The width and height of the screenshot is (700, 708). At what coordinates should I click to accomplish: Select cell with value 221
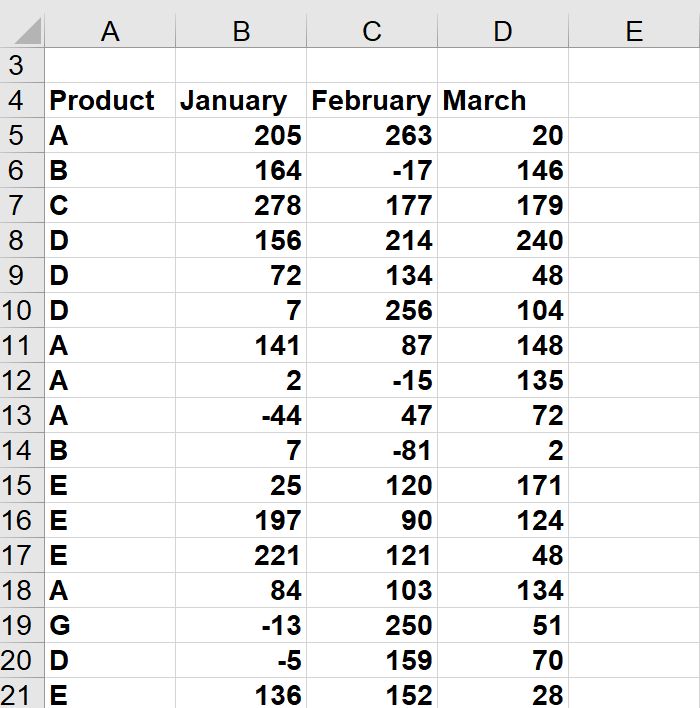click(241, 555)
